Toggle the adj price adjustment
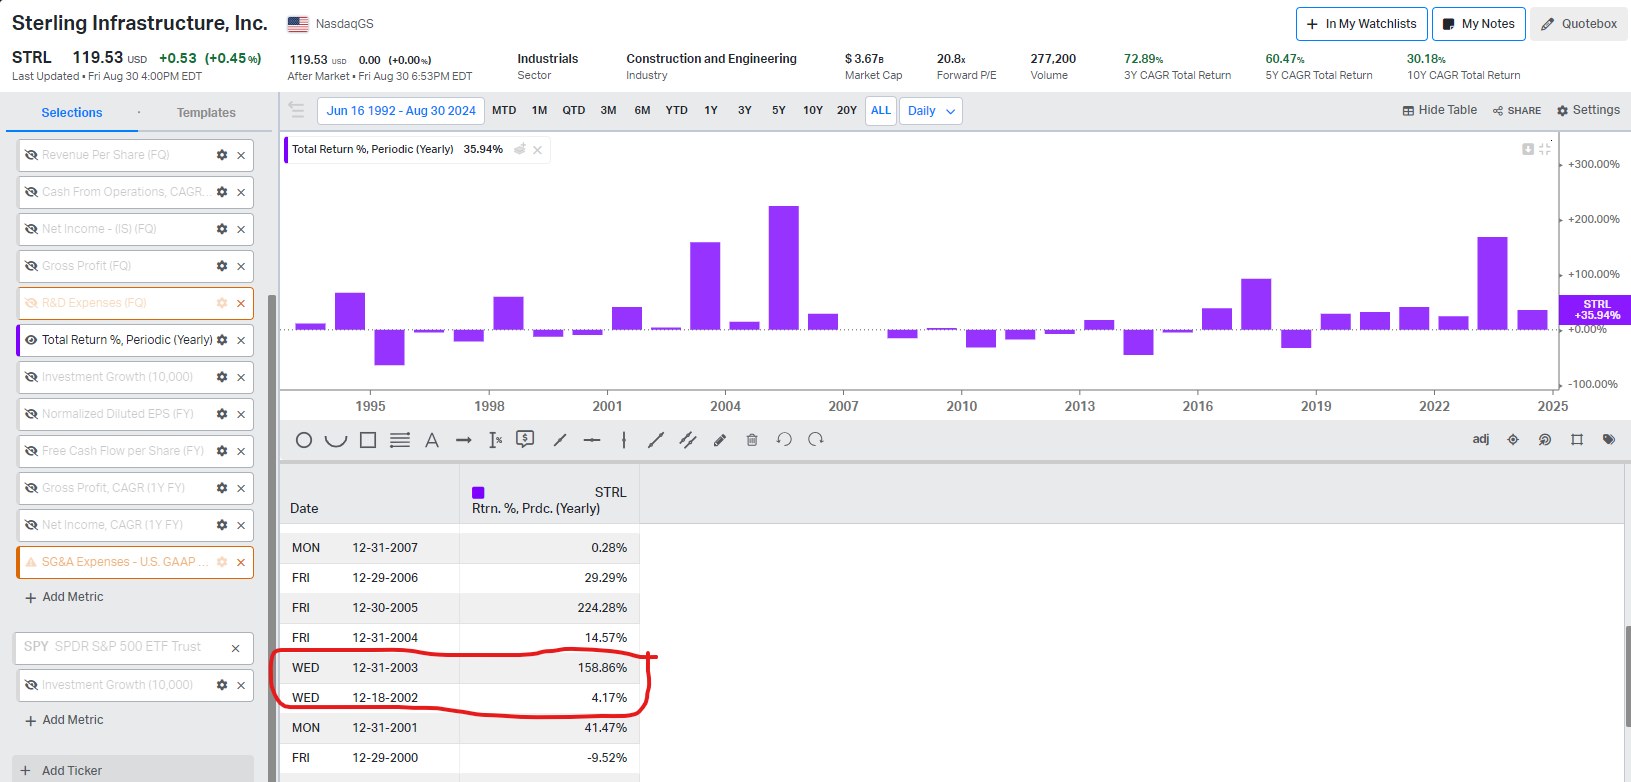Screen dimensions: 1631x782 tap(1481, 439)
